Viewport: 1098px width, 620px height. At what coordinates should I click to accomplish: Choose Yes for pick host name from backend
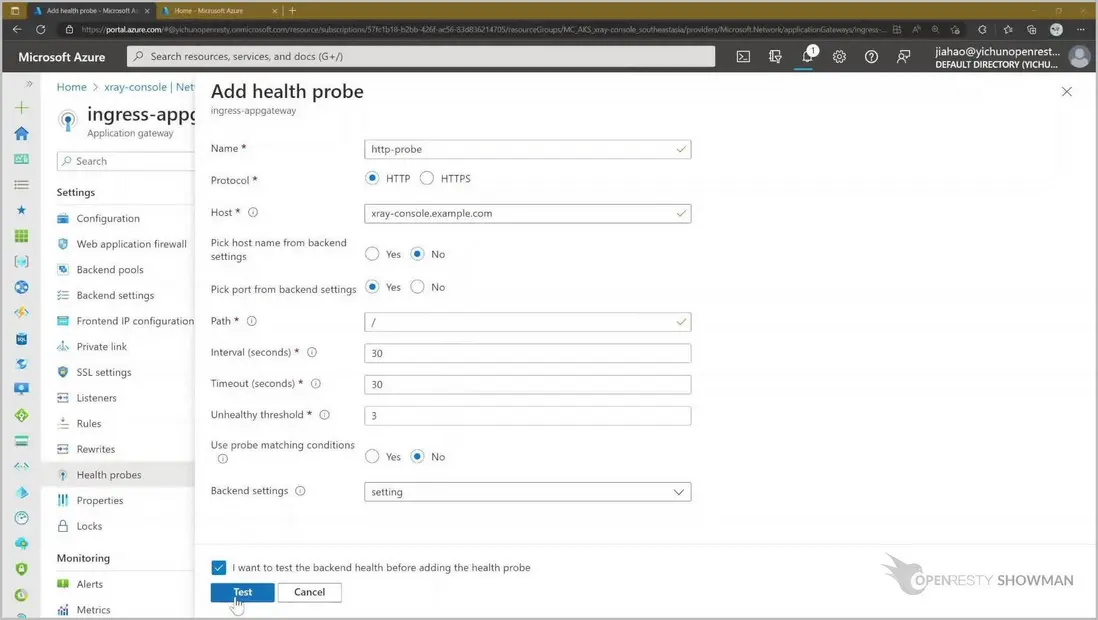[372, 254]
